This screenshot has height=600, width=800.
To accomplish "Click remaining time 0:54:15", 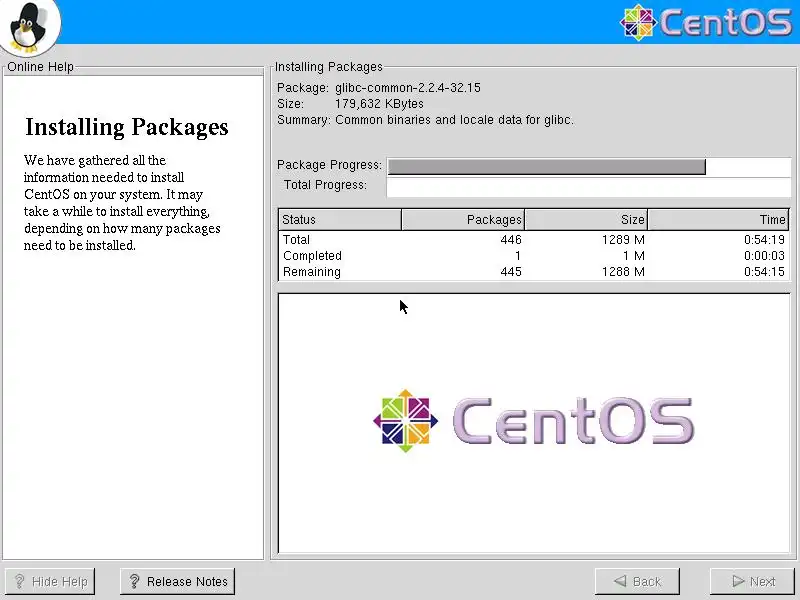I will coord(764,271).
